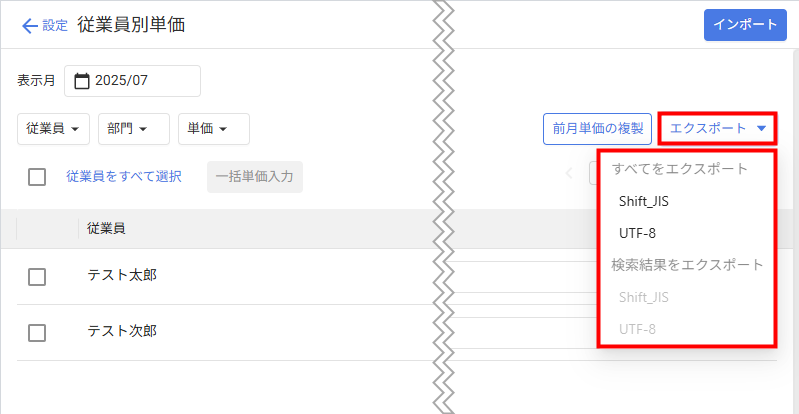Click the 2025/07 month input field
The height and width of the screenshot is (414, 799).
132,81
